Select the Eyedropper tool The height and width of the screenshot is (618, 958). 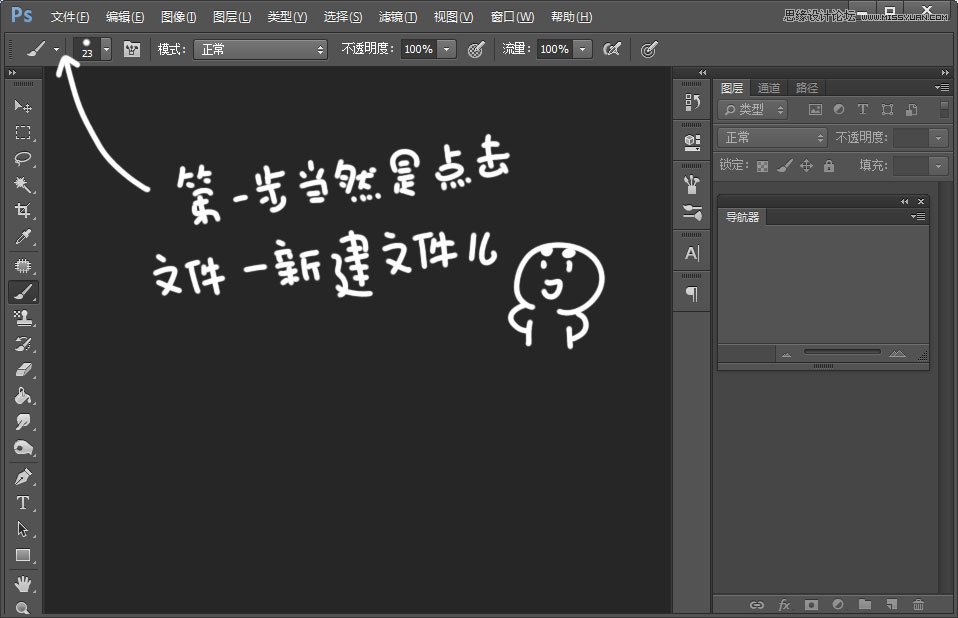(23, 237)
